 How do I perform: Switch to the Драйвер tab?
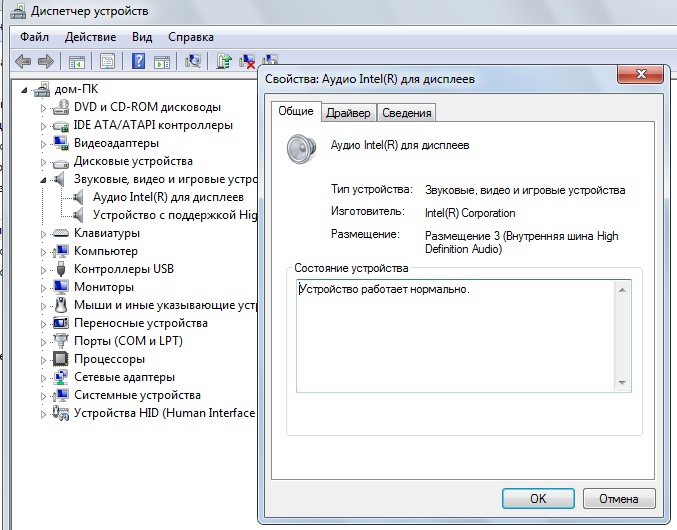coord(348,113)
